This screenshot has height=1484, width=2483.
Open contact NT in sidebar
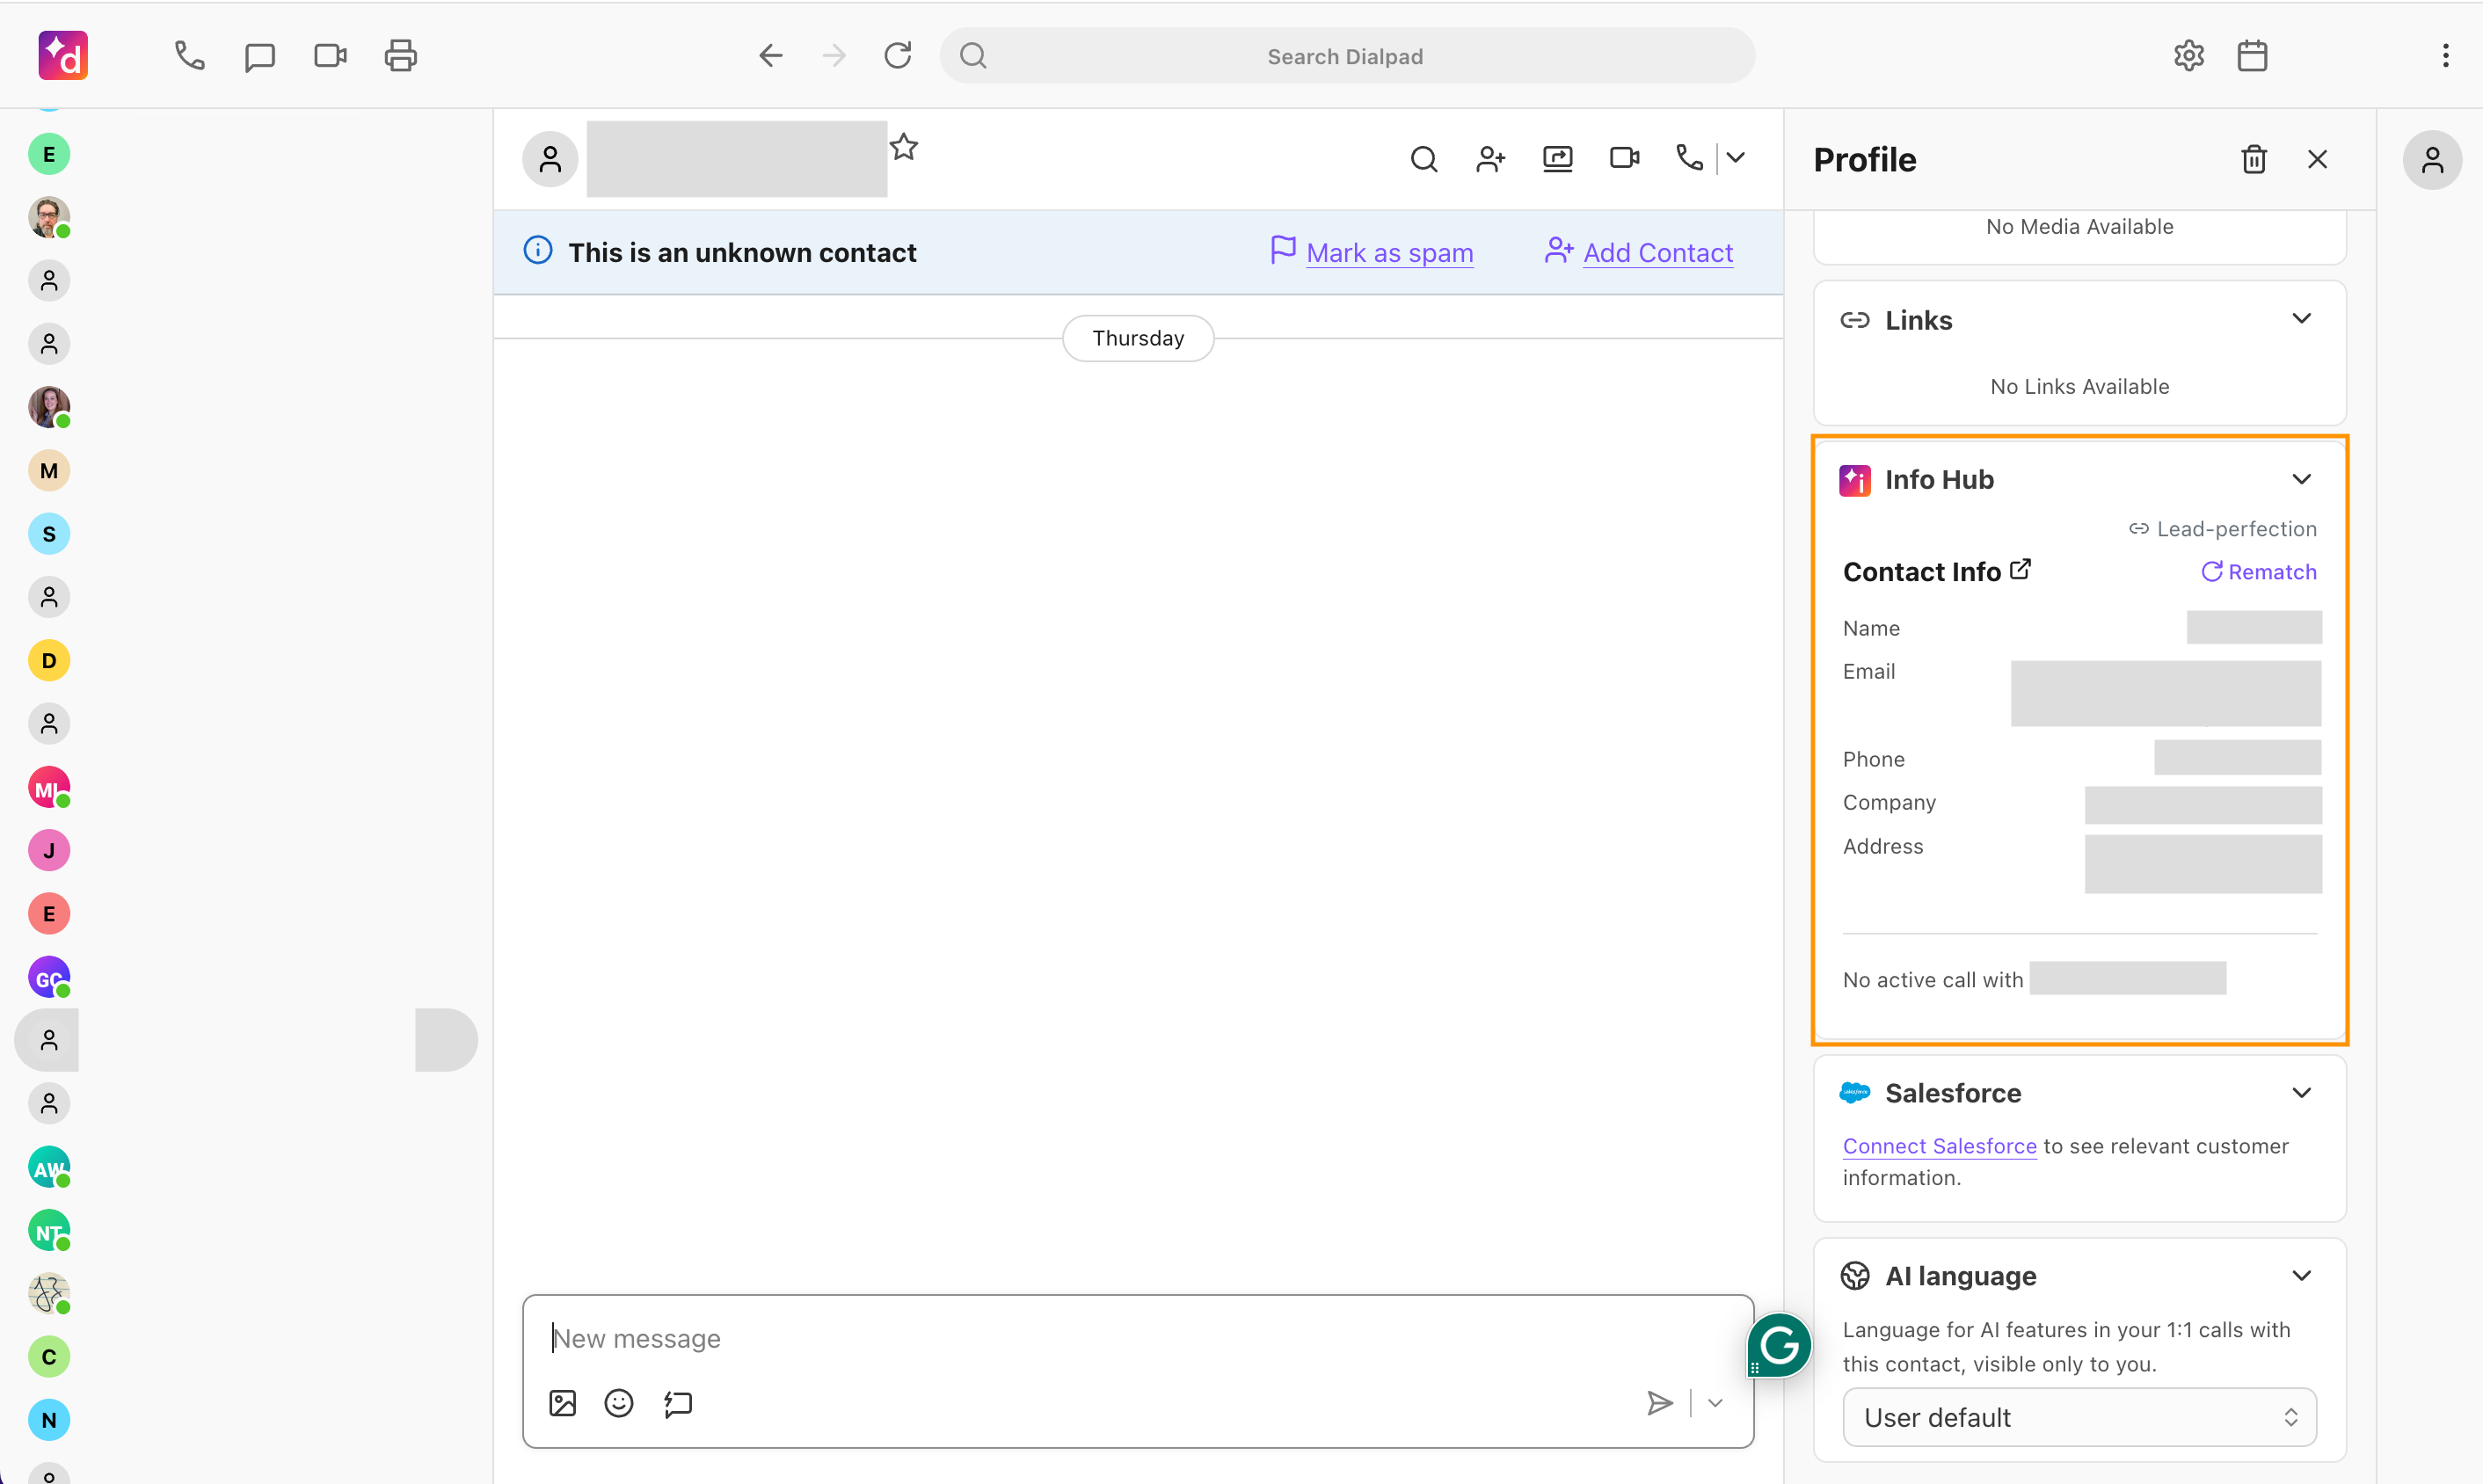pyautogui.click(x=49, y=1230)
